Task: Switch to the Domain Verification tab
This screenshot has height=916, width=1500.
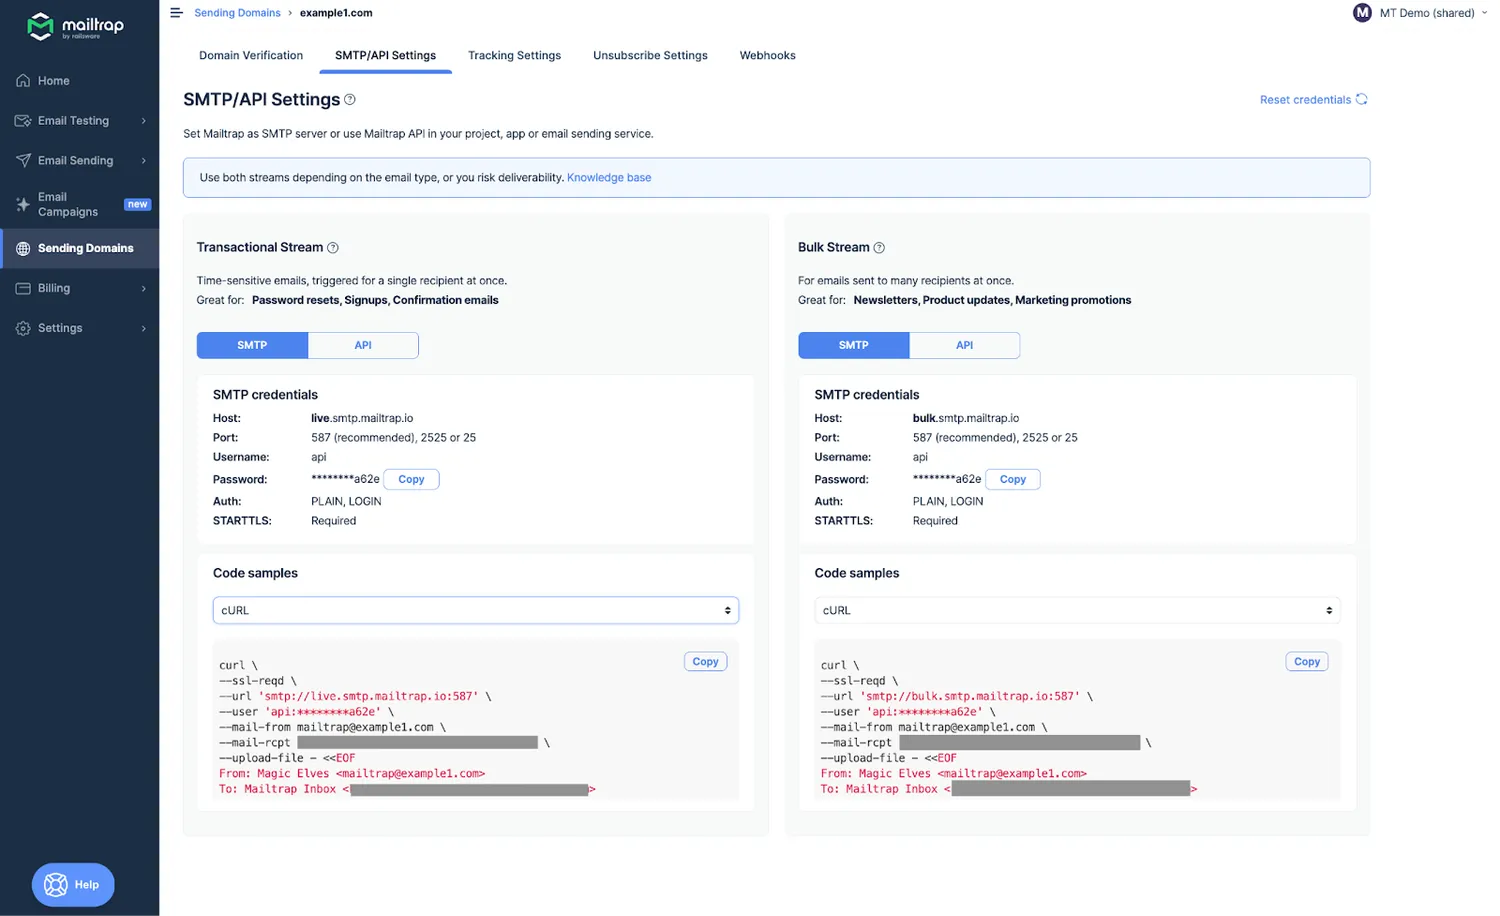Action: tap(251, 56)
